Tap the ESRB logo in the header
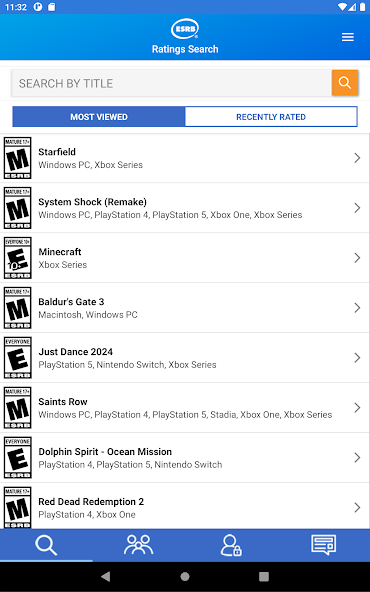The image size is (370, 592). (x=185, y=29)
